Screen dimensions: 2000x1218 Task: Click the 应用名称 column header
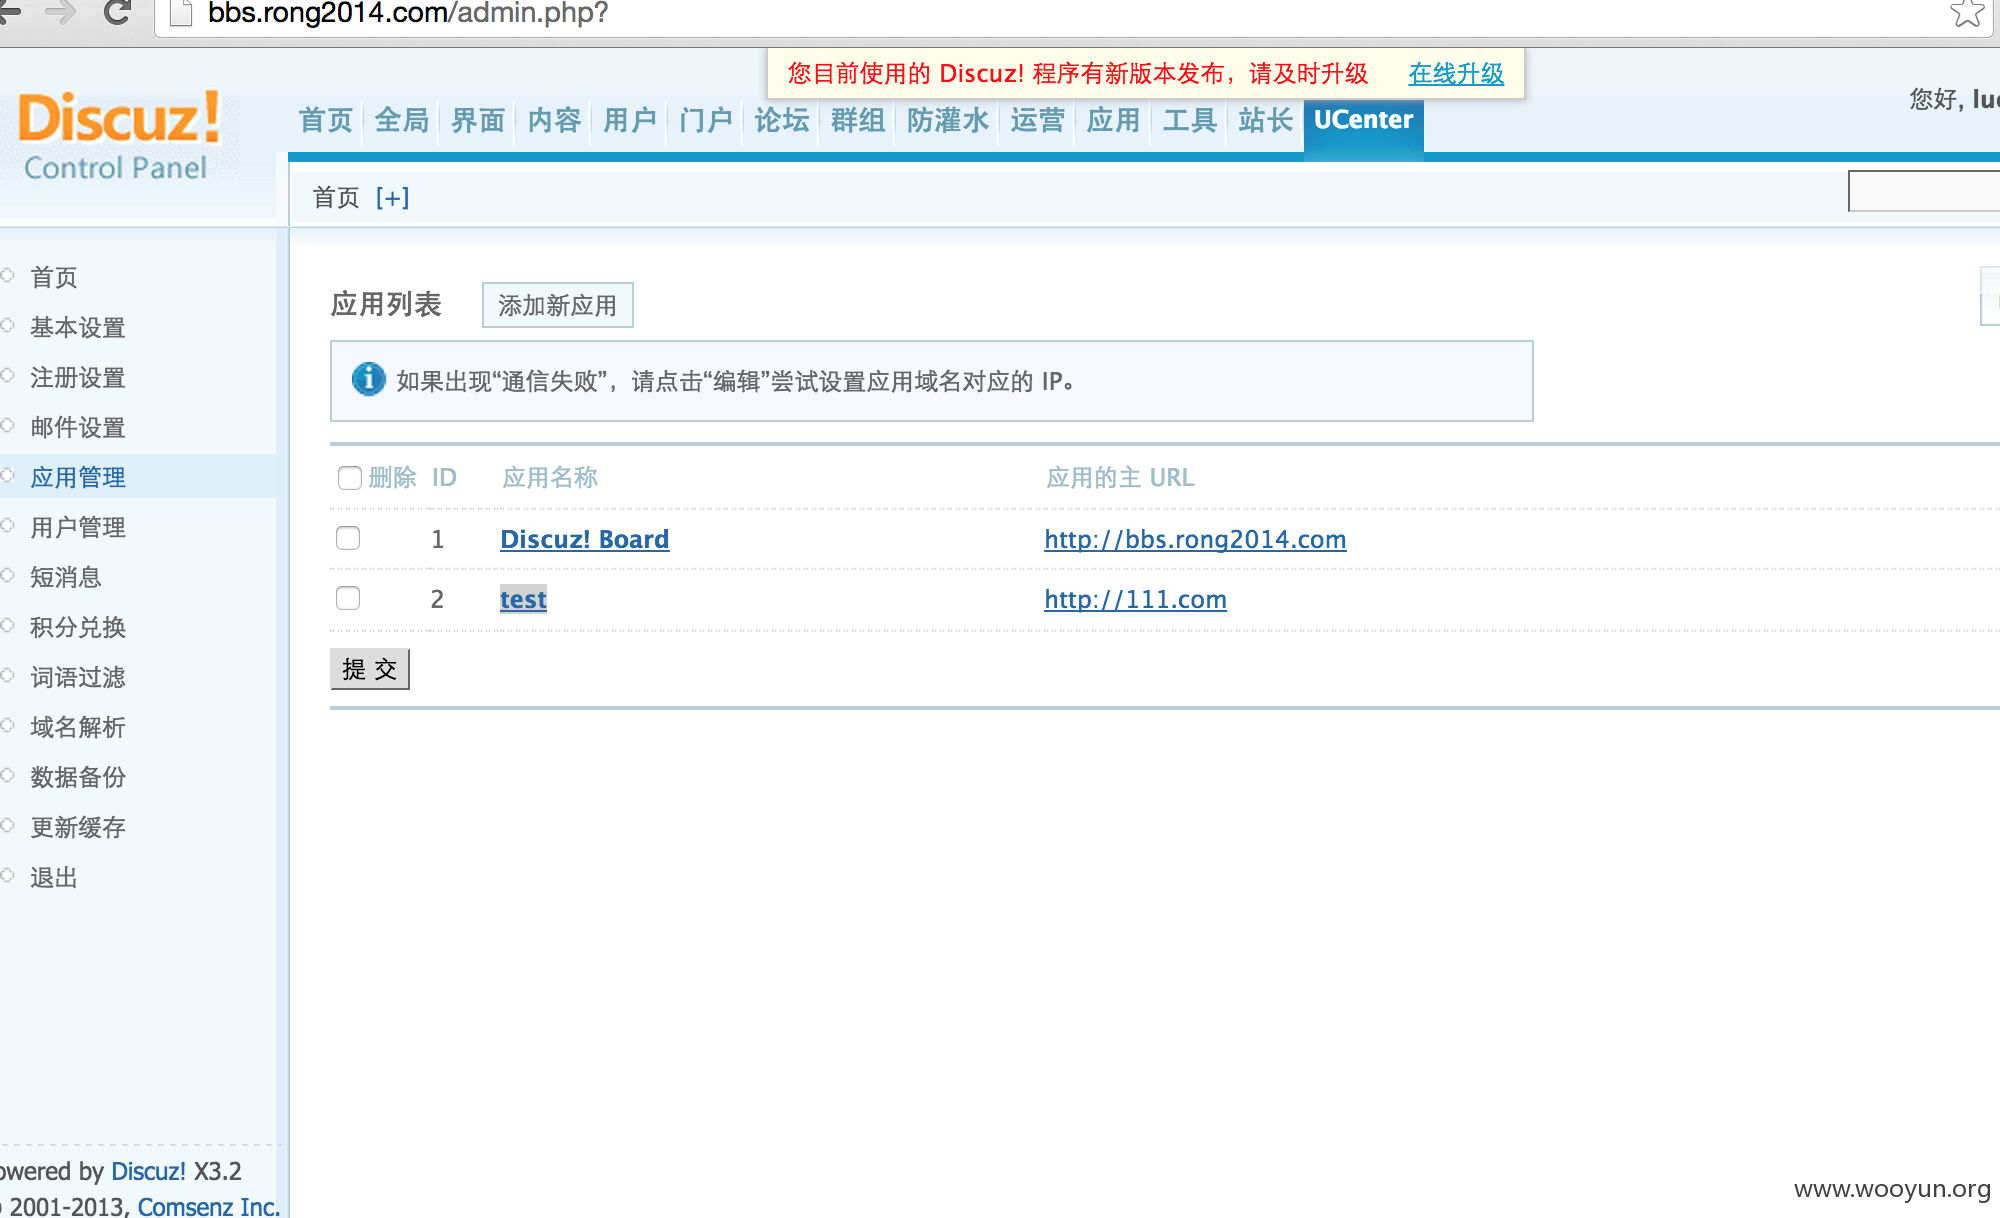[x=550, y=478]
